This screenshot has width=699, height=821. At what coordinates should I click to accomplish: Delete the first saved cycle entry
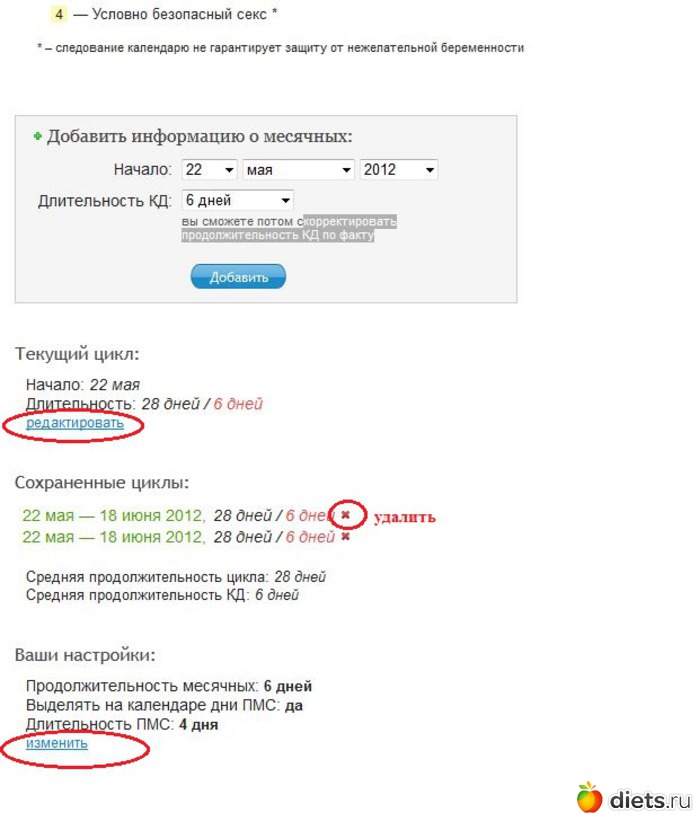point(345,515)
